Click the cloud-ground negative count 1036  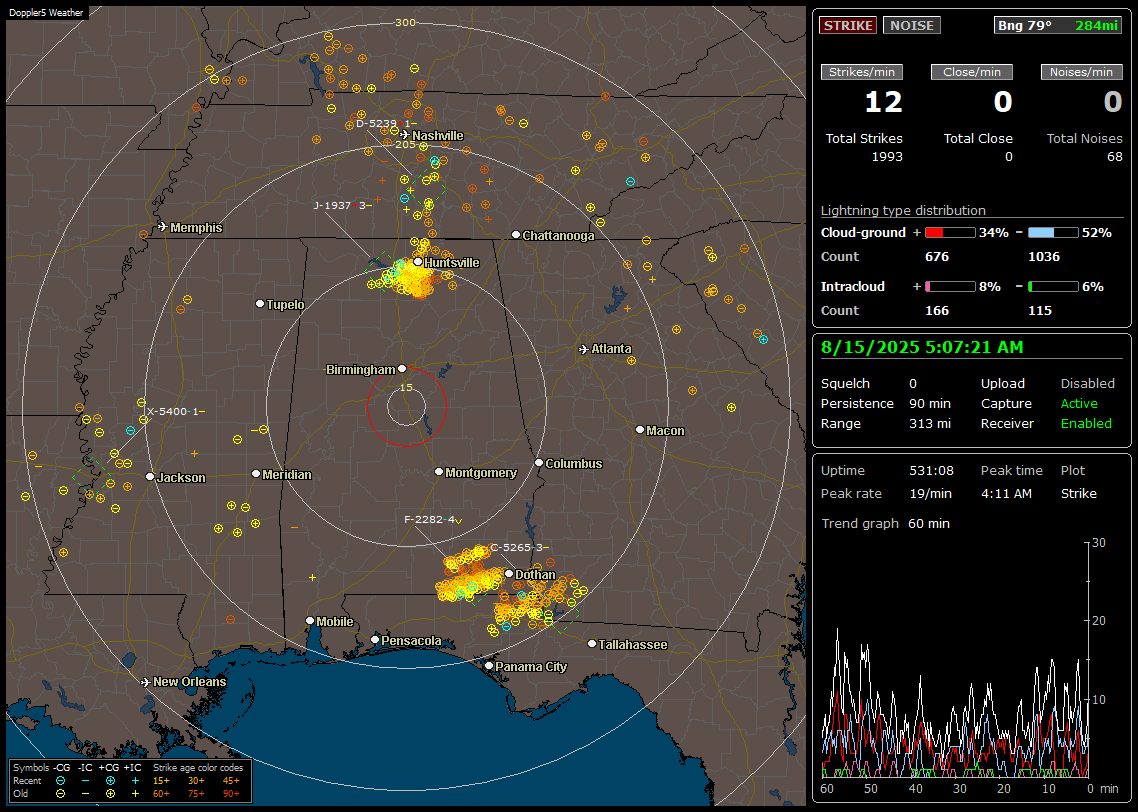click(1044, 257)
